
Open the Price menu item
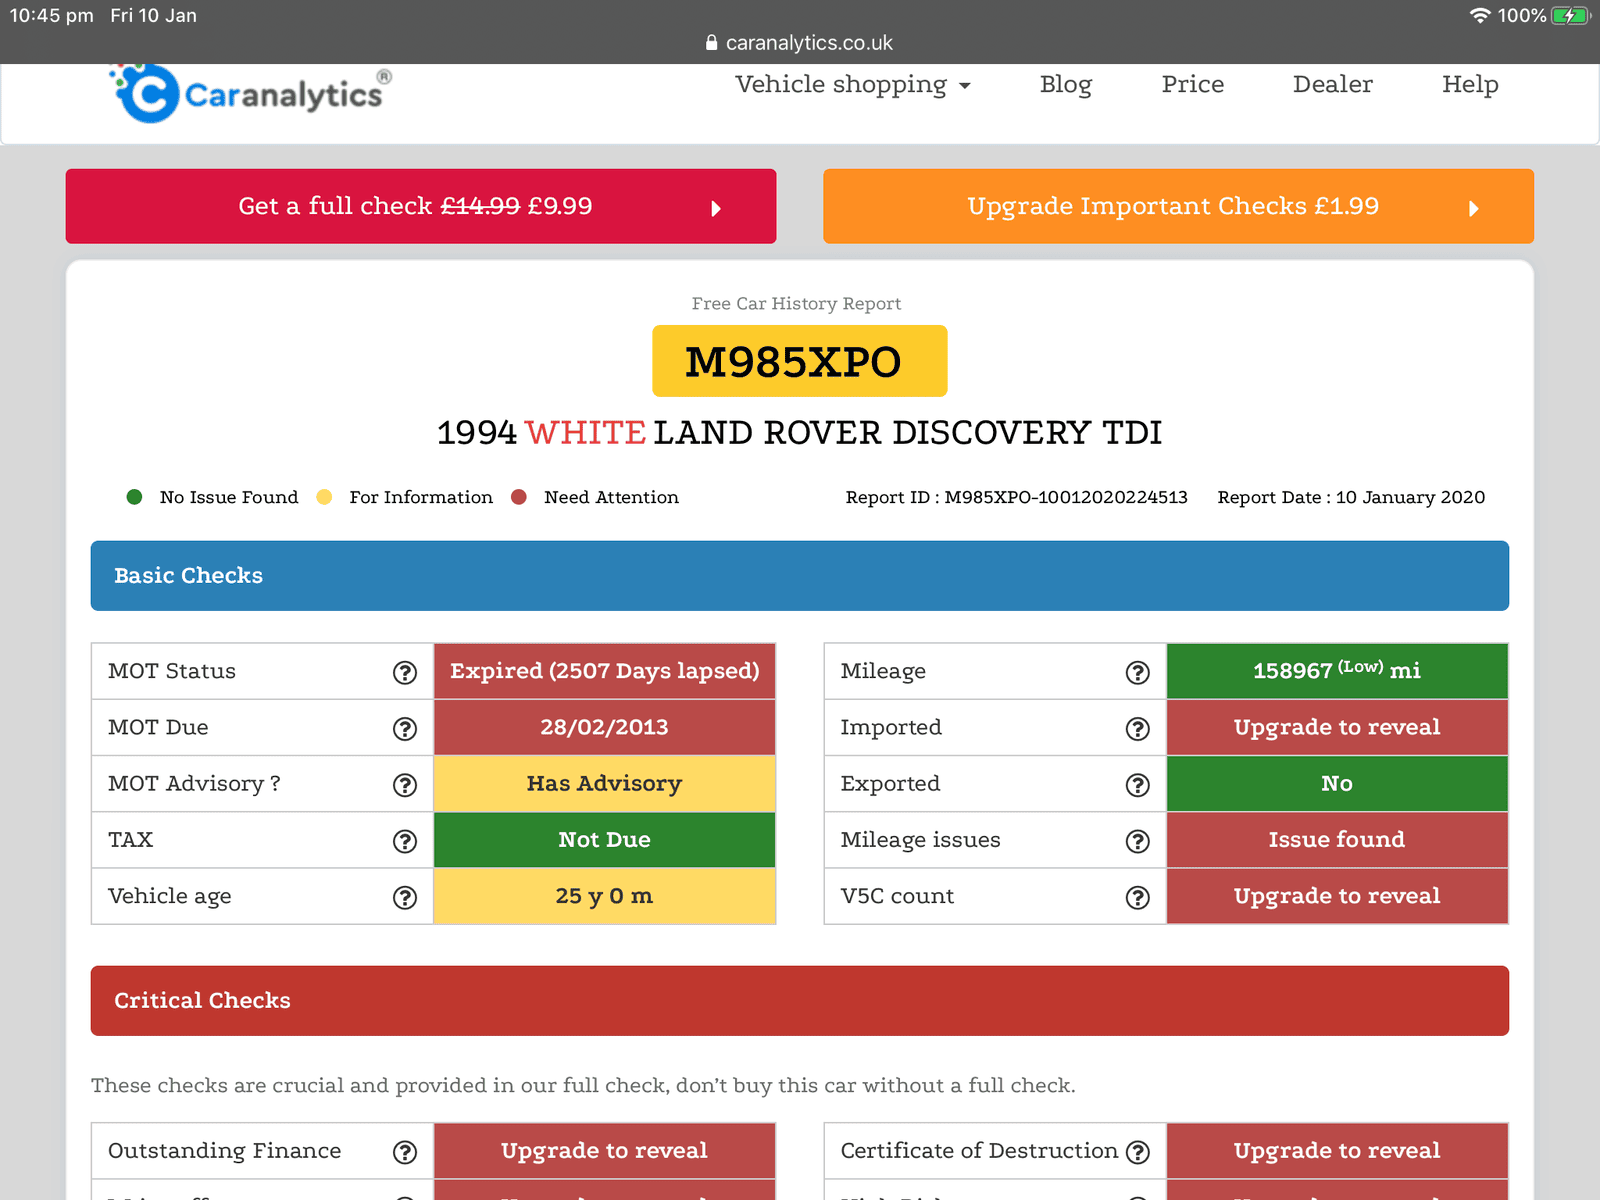click(1193, 84)
